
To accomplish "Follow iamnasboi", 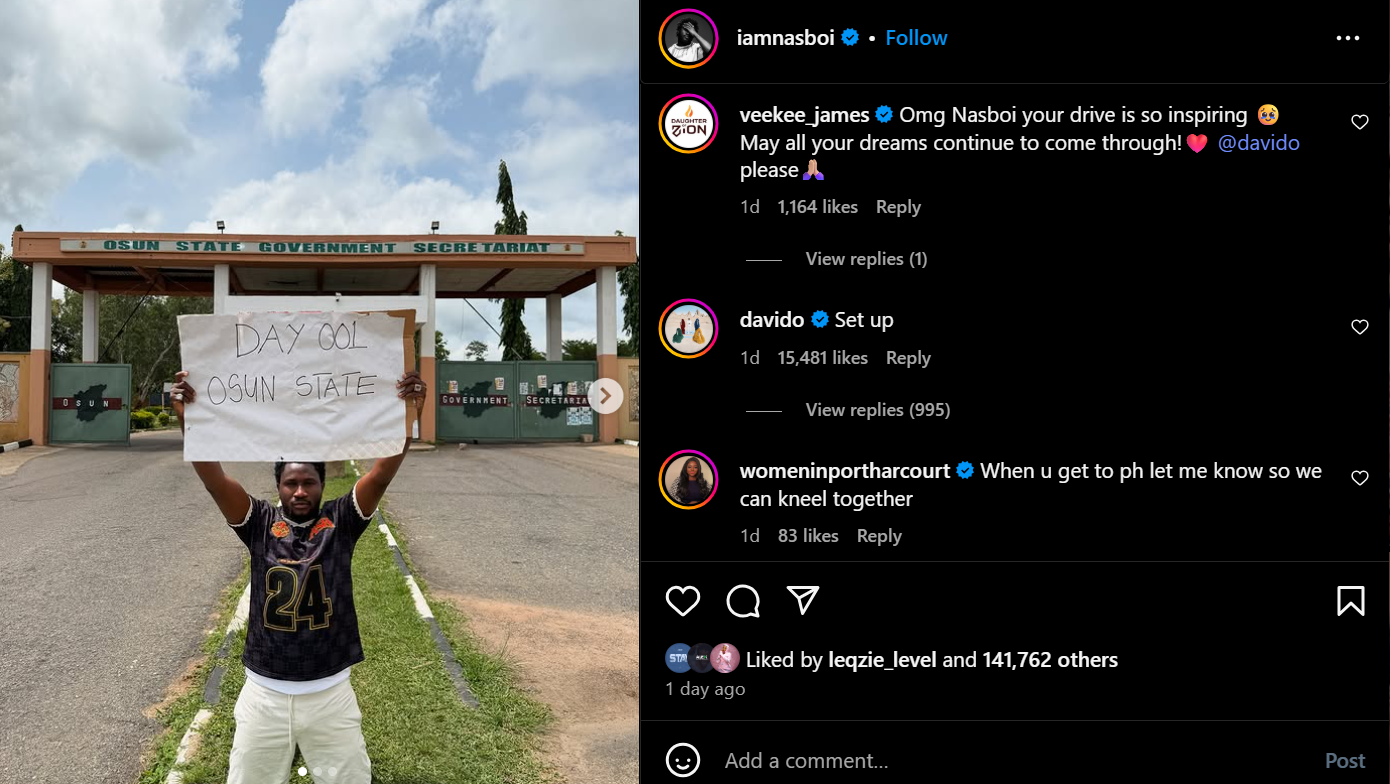I will [x=916, y=38].
